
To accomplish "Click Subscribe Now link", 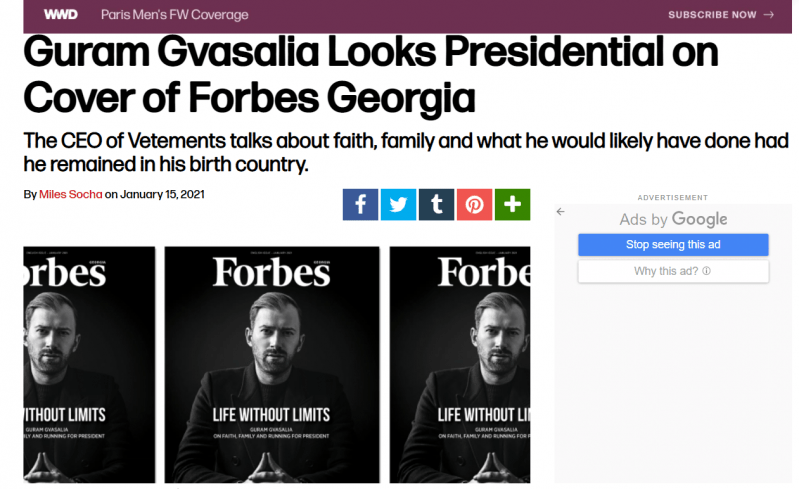I will click(712, 15).
